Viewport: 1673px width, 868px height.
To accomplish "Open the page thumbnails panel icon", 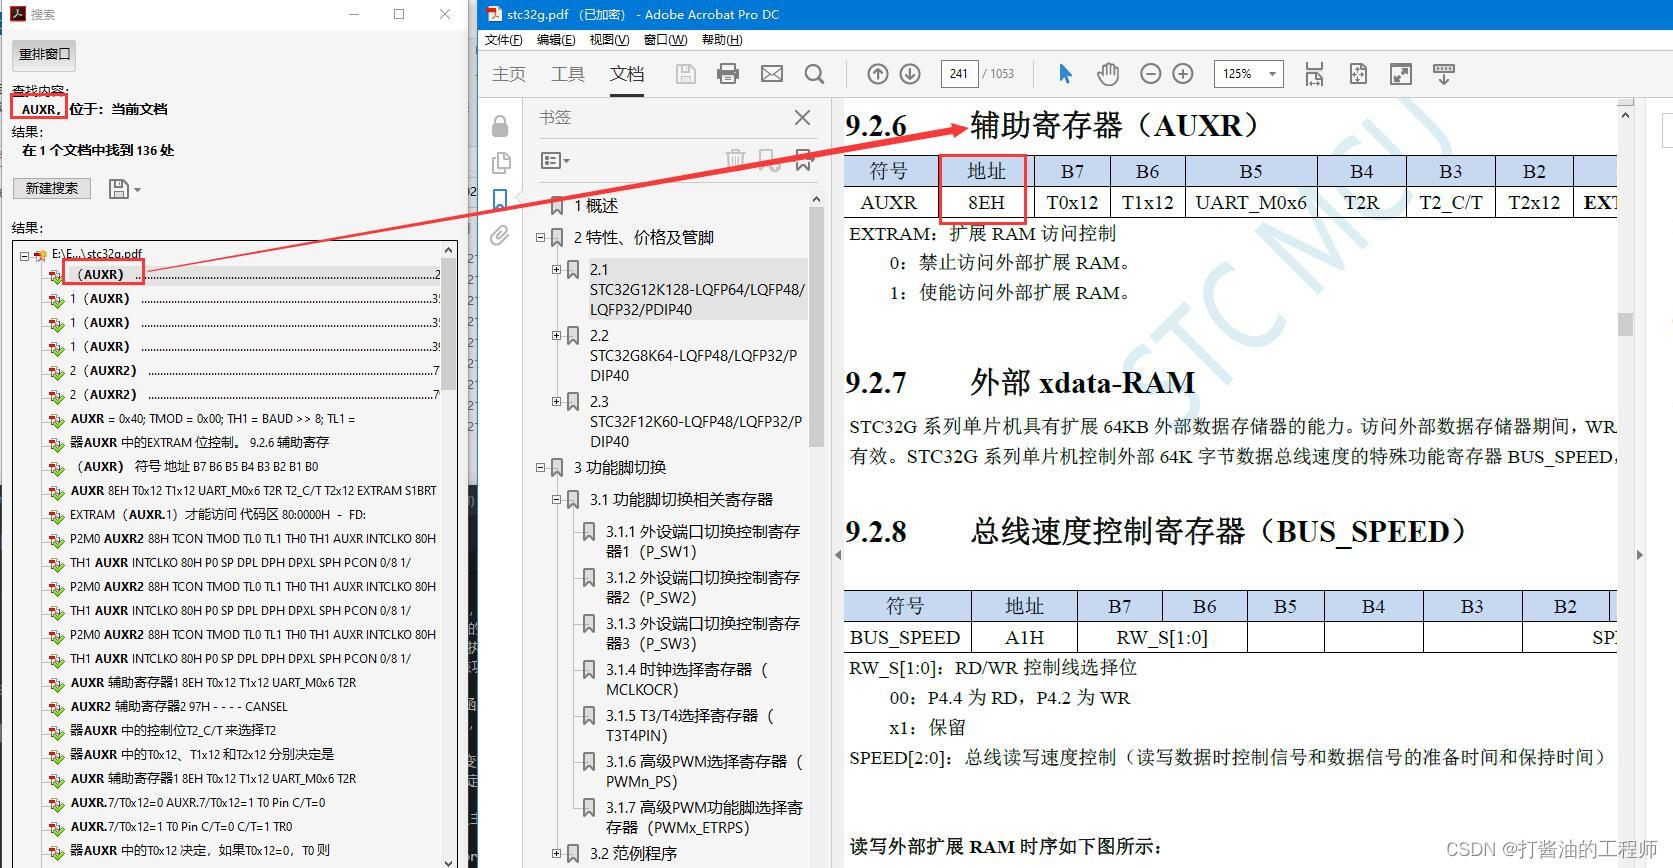I will click(501, 162).
